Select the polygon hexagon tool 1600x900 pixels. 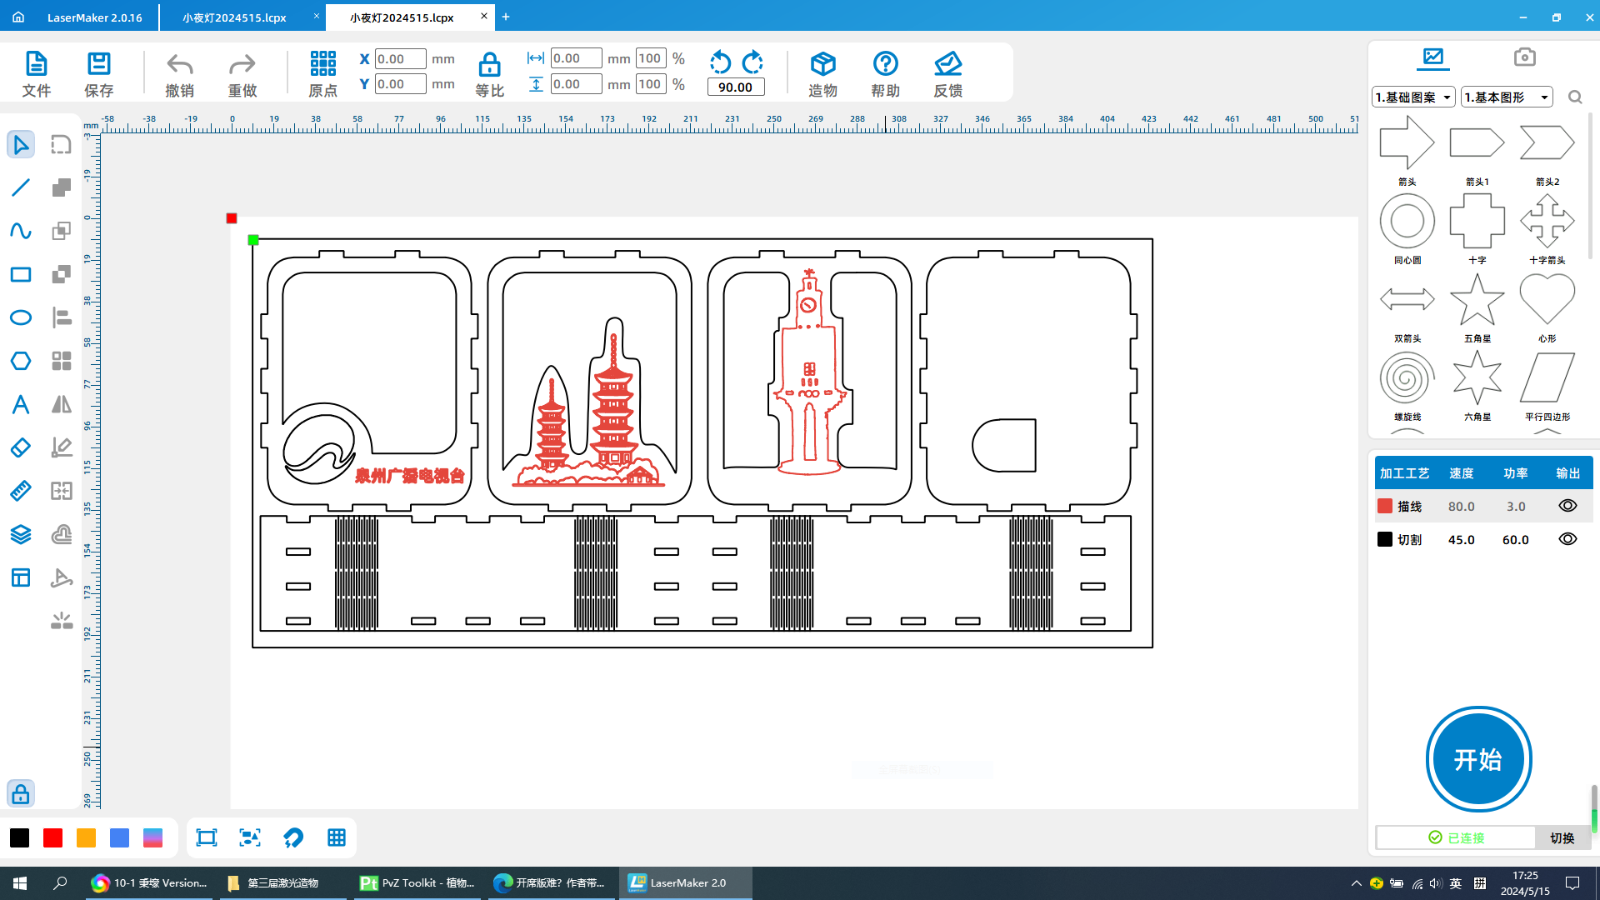point(20,361)
